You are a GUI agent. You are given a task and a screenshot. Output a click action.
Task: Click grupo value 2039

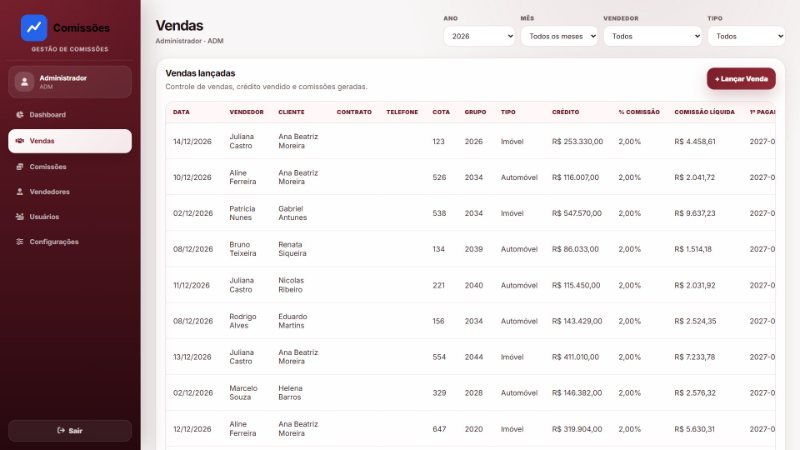[x=473, y=249]
